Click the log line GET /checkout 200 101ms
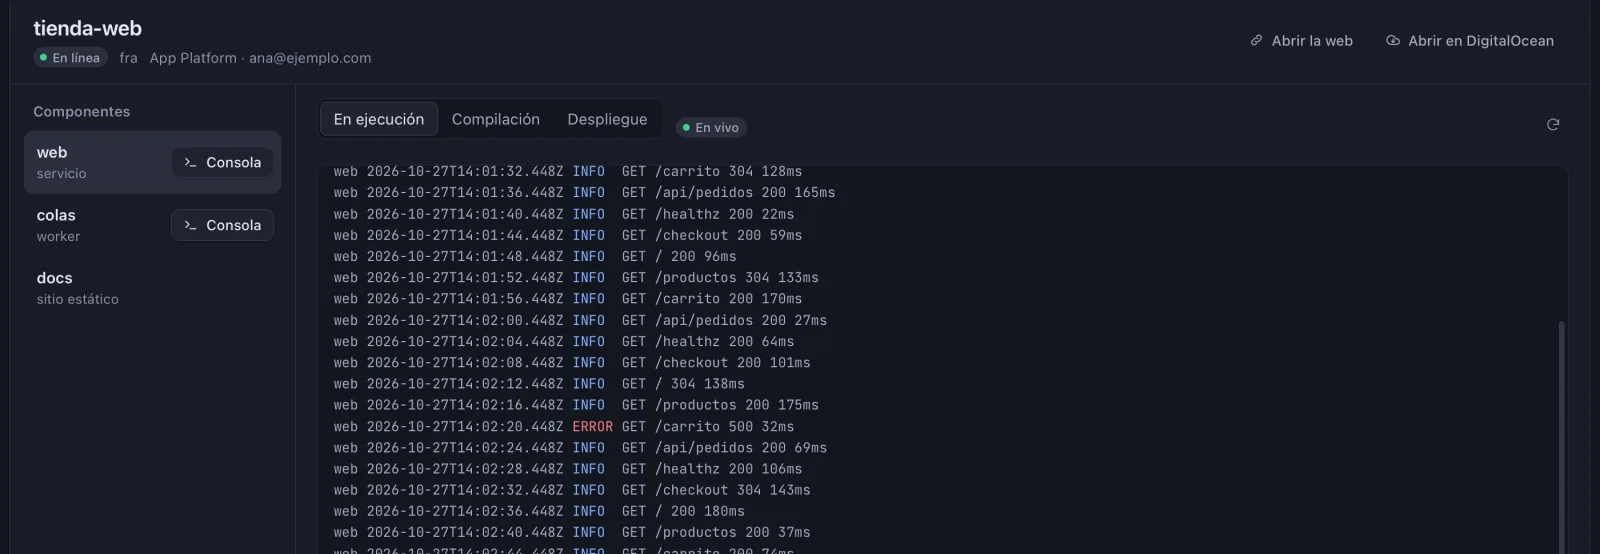Screen dimensions: 1600x554 tap(572, 363)
